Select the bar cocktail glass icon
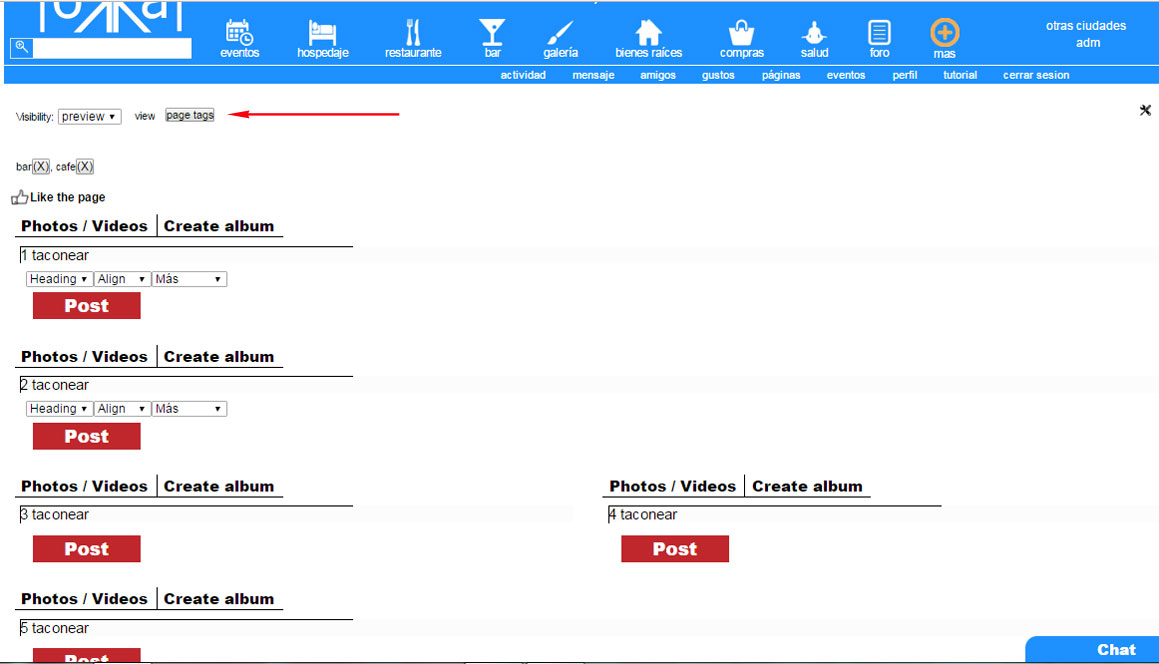Viewport: 1159px width, 664px height. click(492, 32)
